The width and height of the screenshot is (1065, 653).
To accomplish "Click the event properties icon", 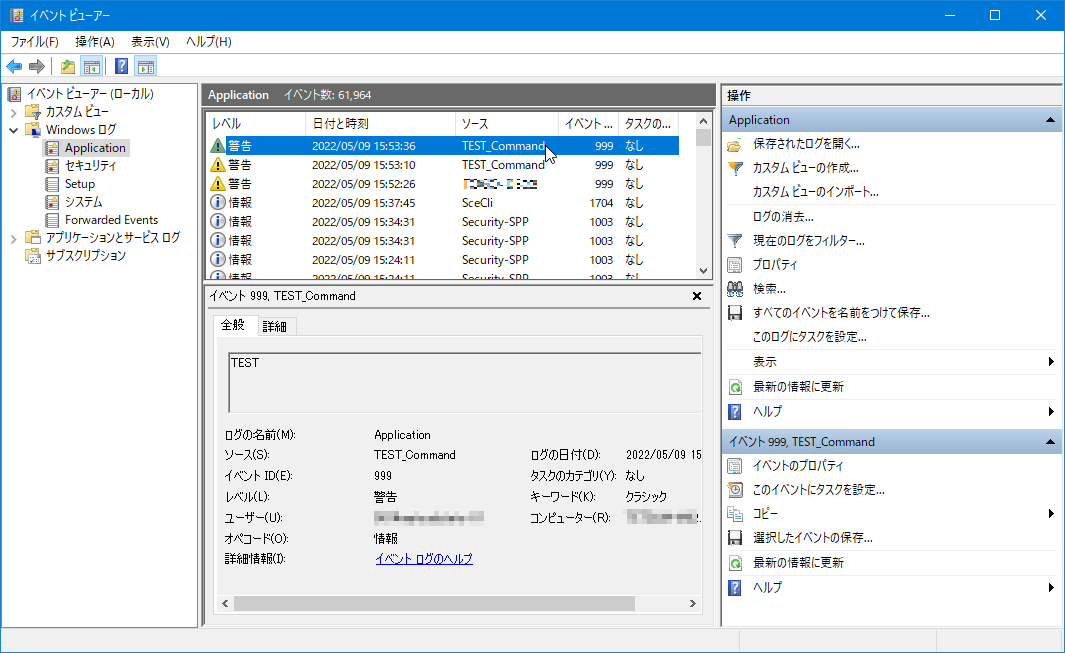I will (735, 466).
